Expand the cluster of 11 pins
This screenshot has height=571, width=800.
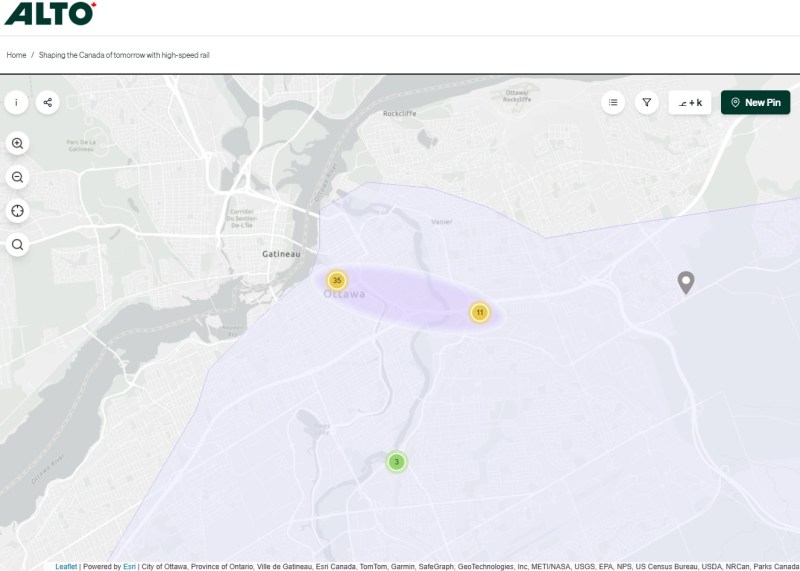(x=480, y=313)
